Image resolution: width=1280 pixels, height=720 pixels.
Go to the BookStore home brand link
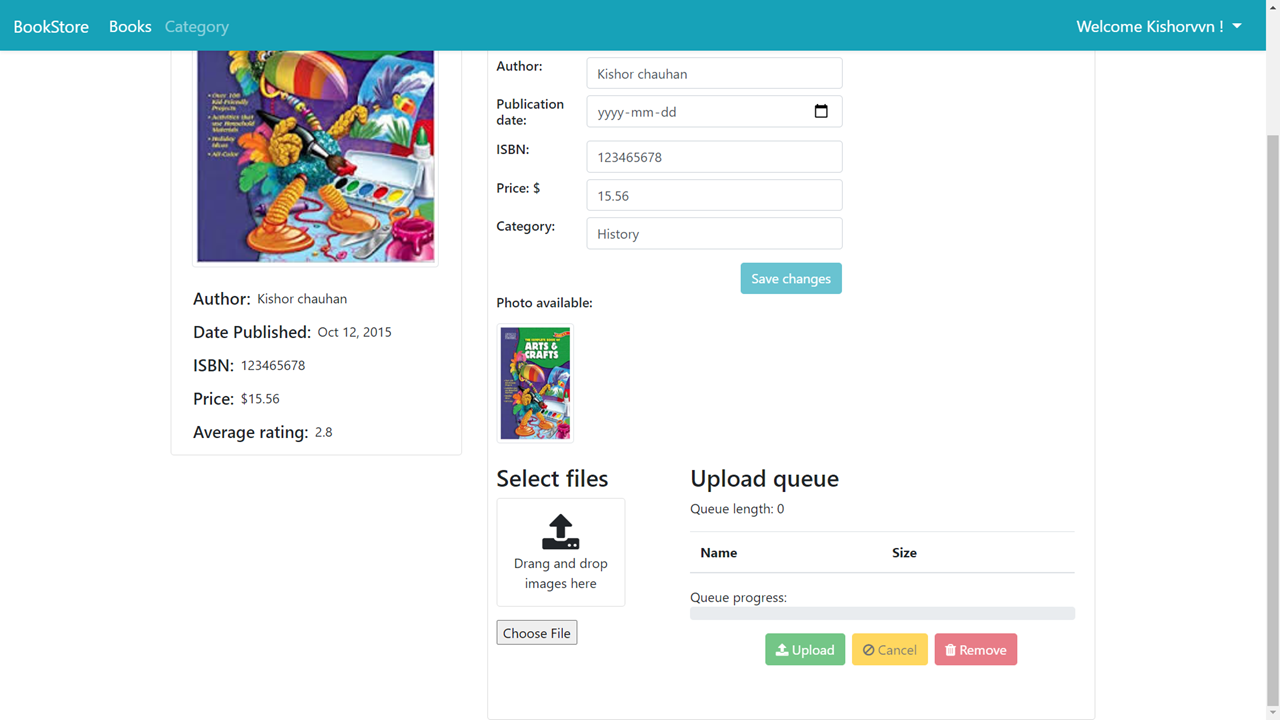[51, 26]
